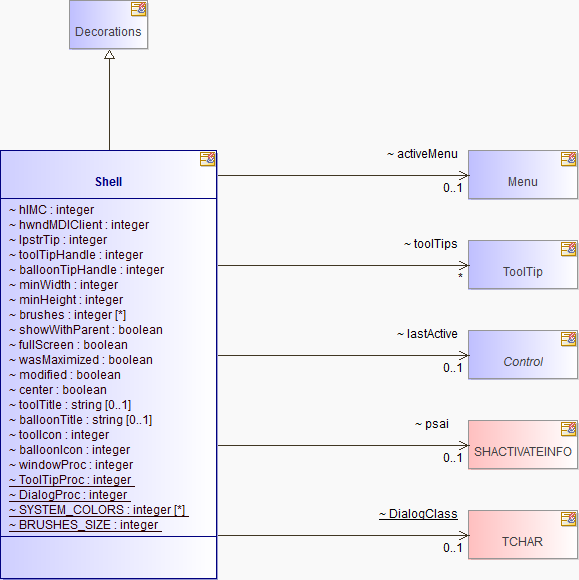This screenshot has height=580, width=579.
Task: Select the BRUSHES_SIZE static attribute
Action: (84, 525)
